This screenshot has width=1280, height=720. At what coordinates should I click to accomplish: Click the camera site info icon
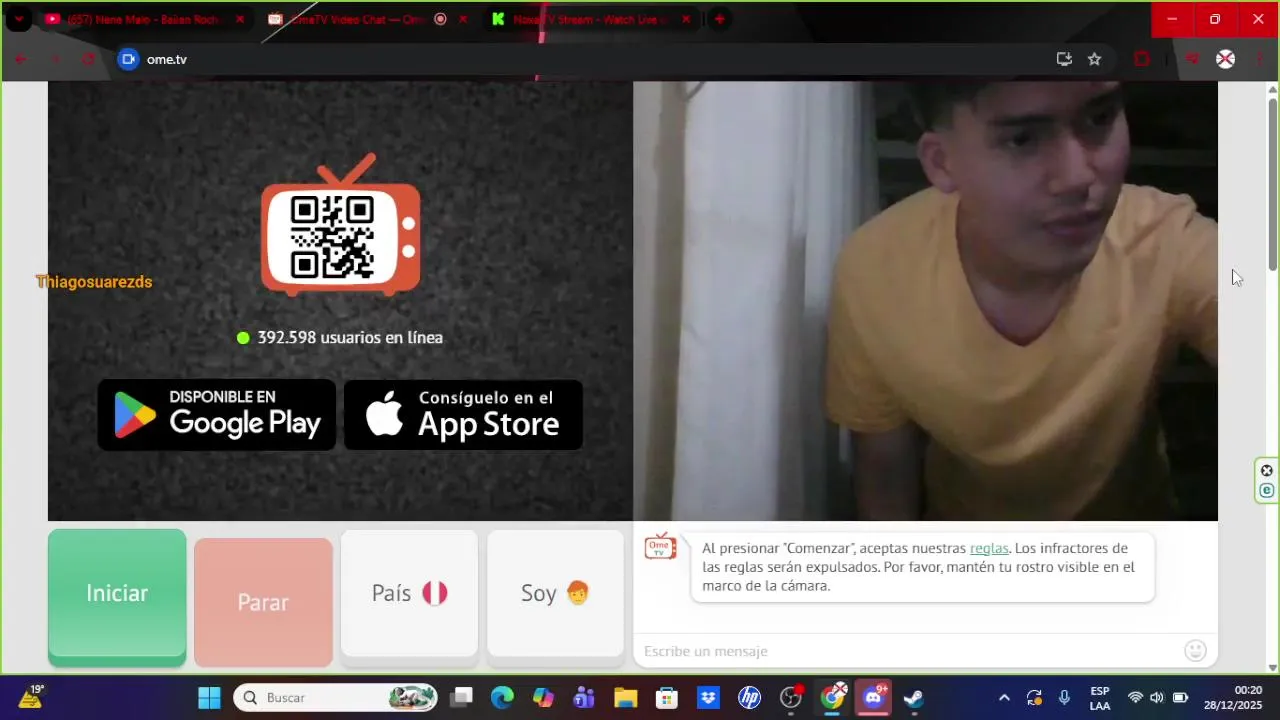[128, 59]
